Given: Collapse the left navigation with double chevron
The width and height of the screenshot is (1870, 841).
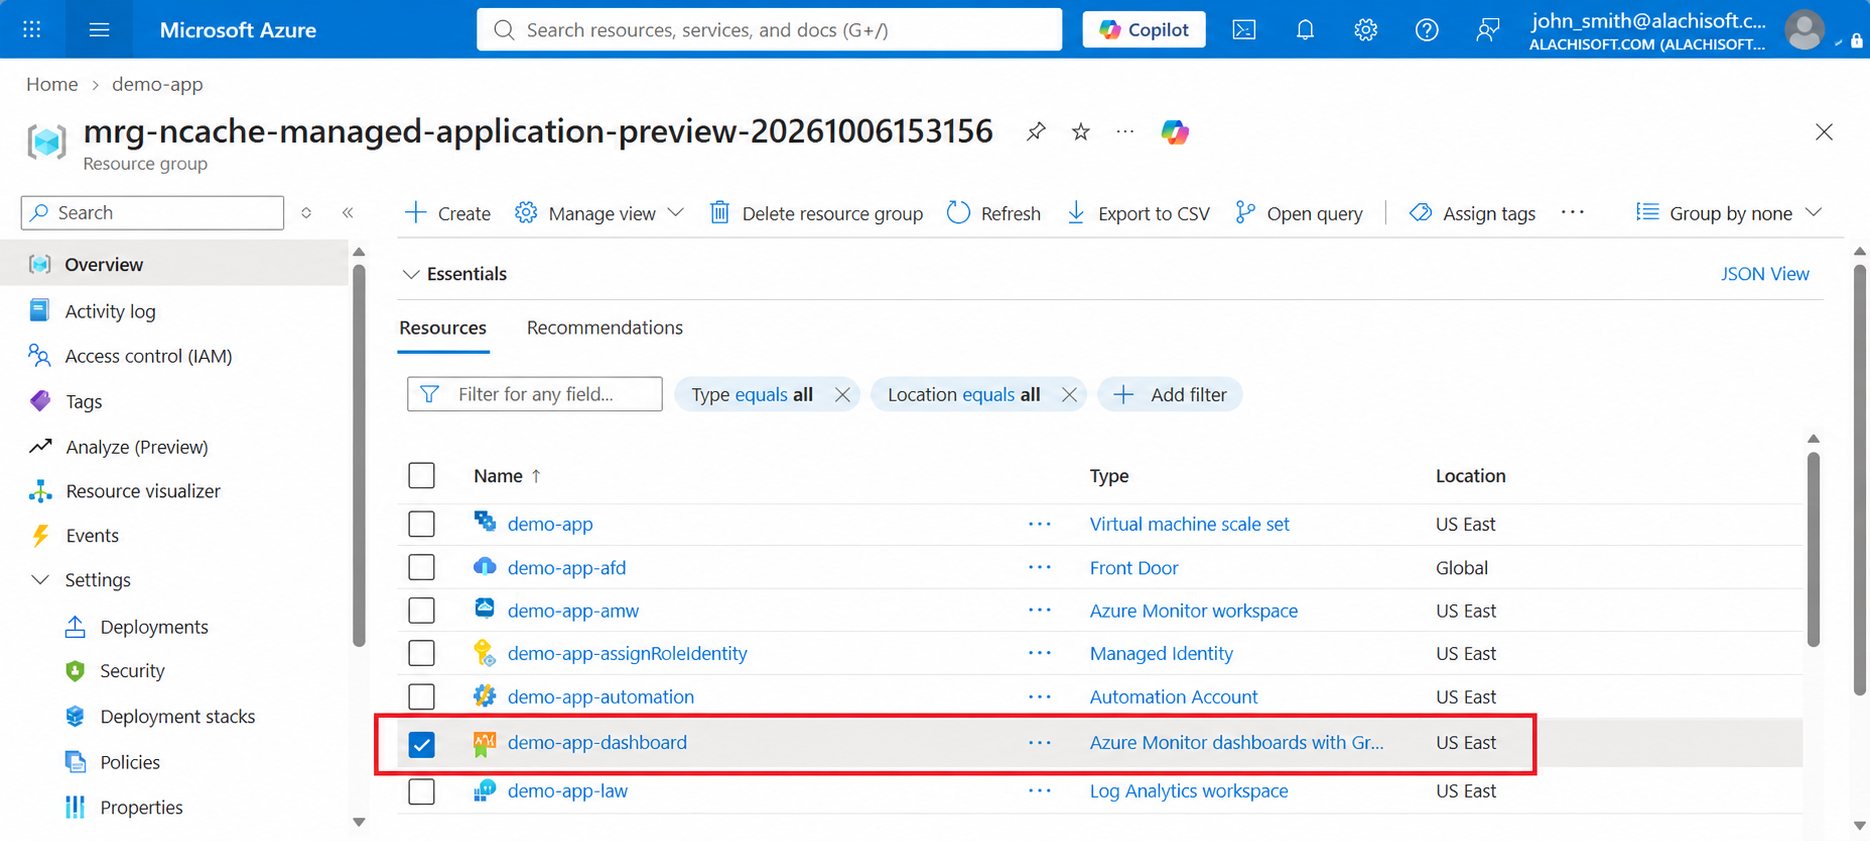Looking at the screenshot, I should click(x=348, y=212).
